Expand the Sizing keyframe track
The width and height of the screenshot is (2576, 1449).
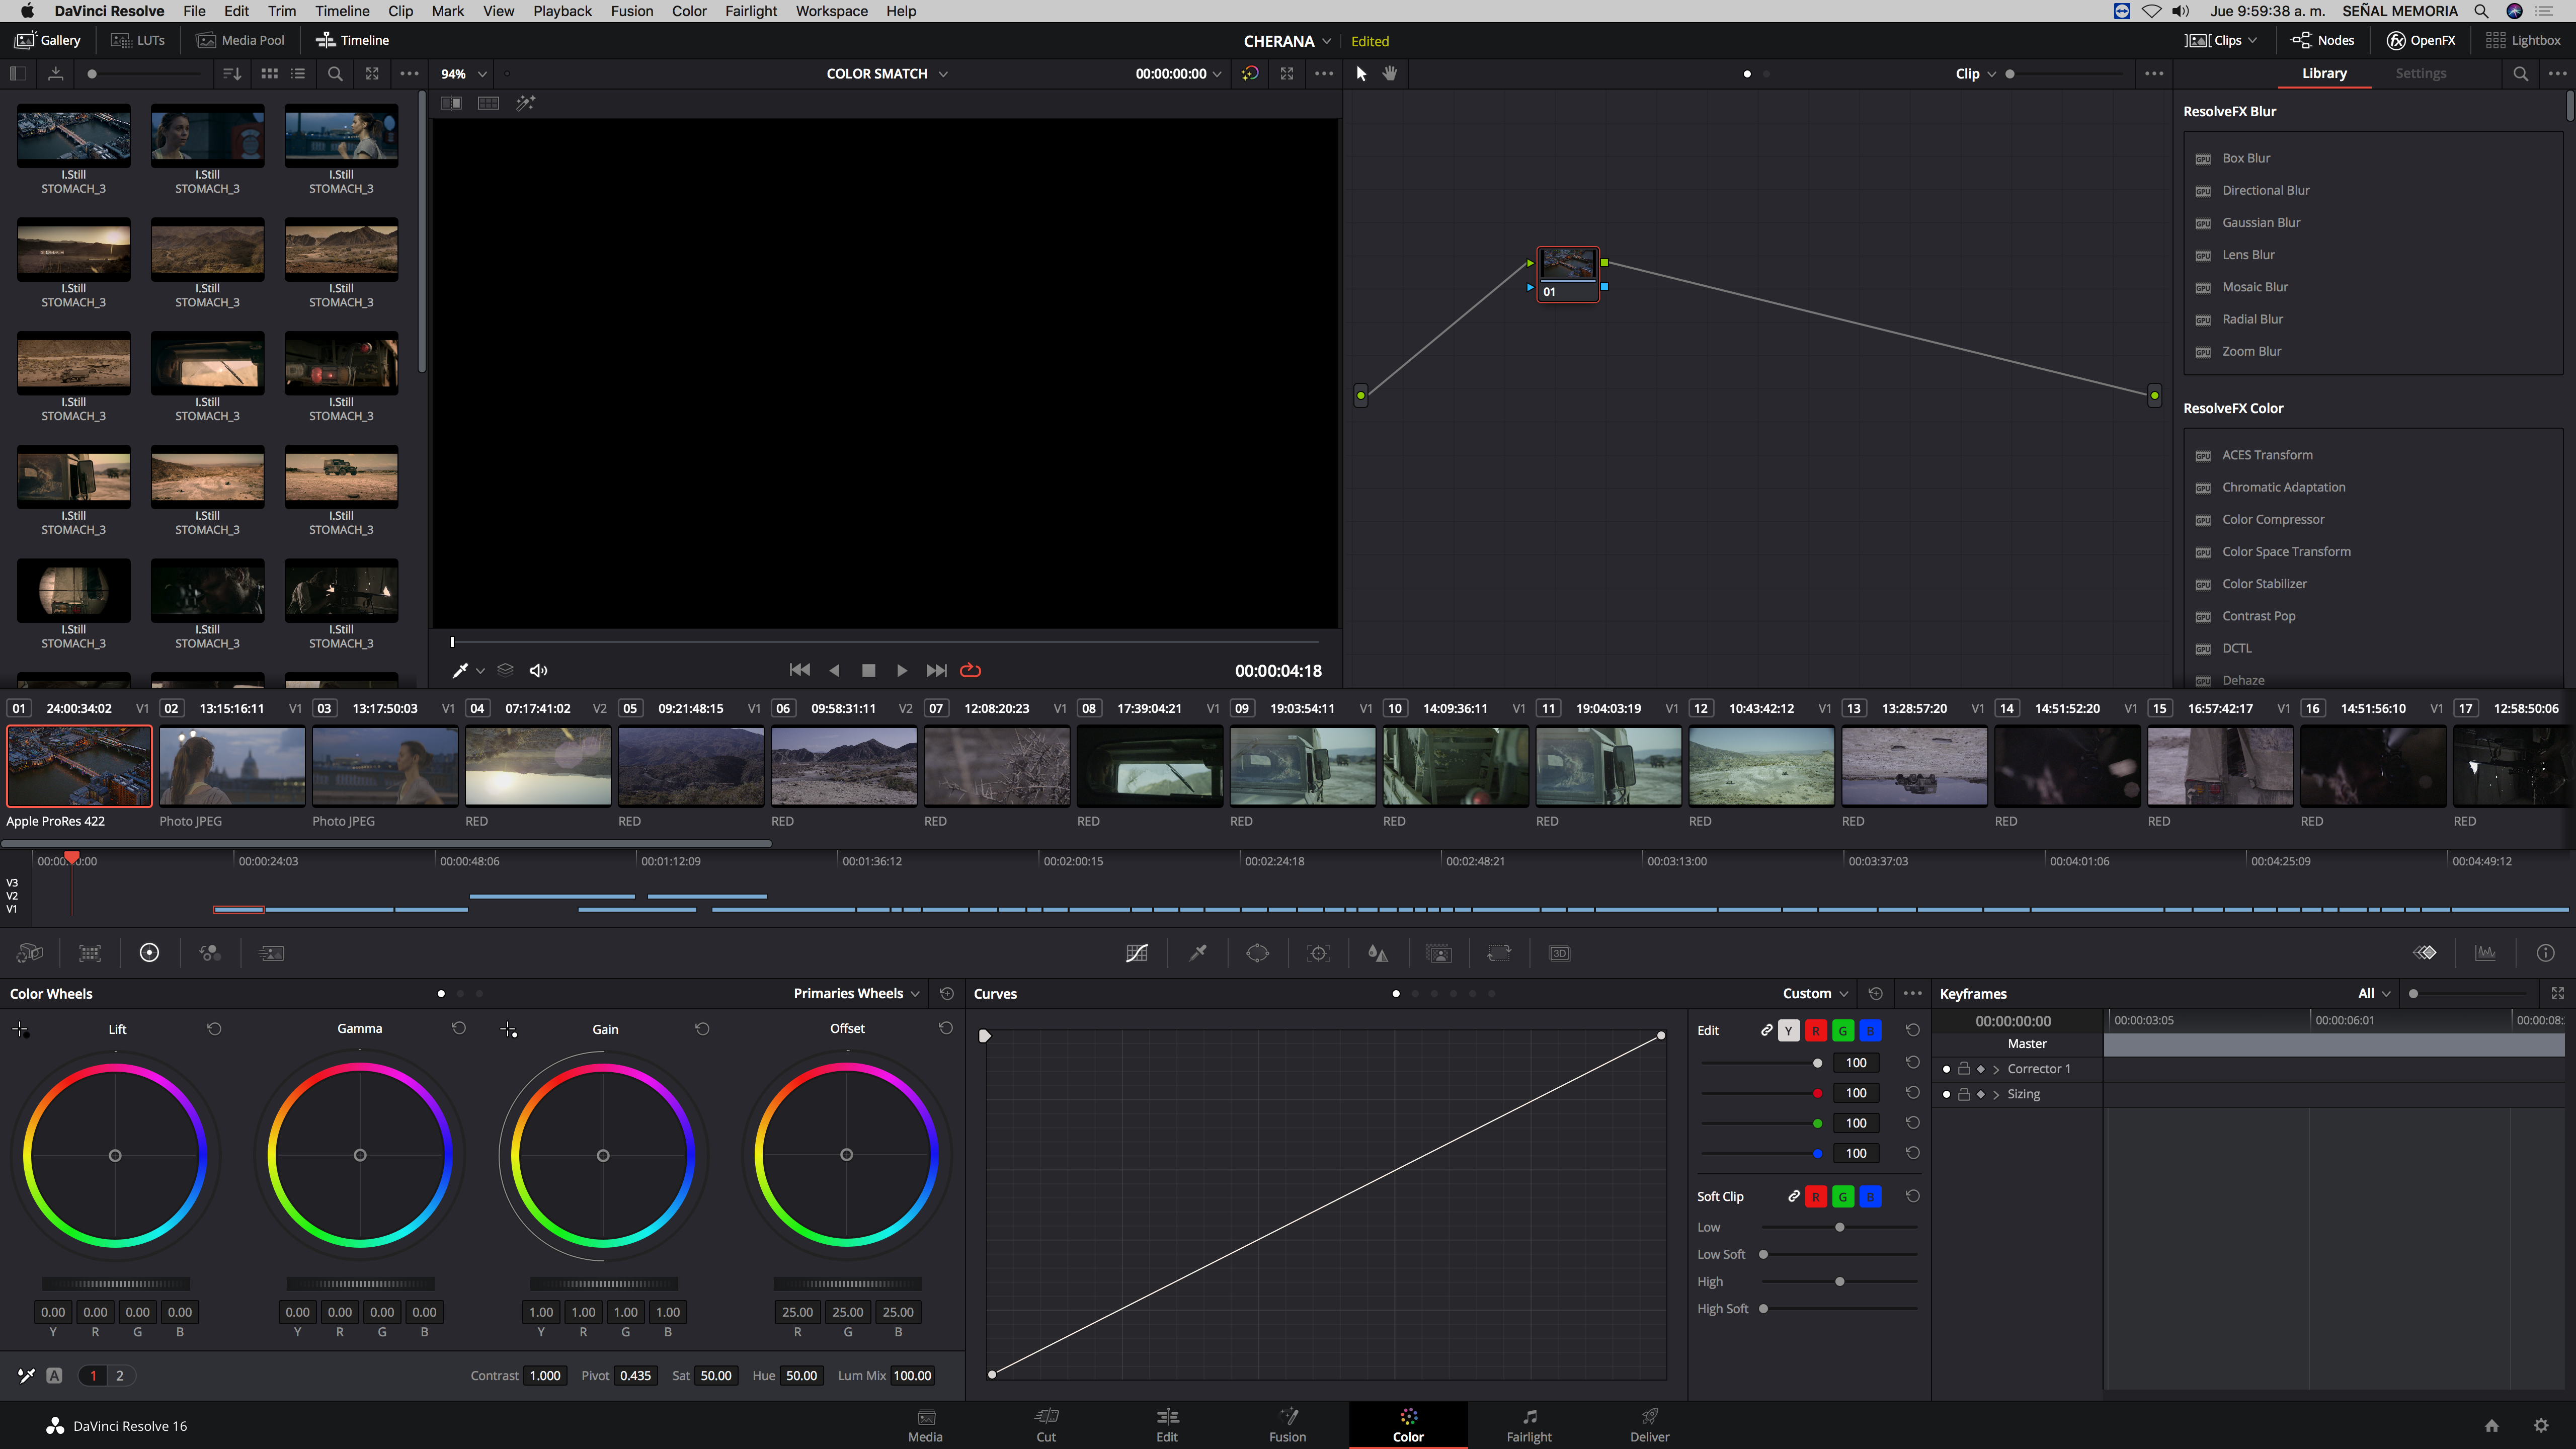pyautogui.click(x=1997, y=1094)
